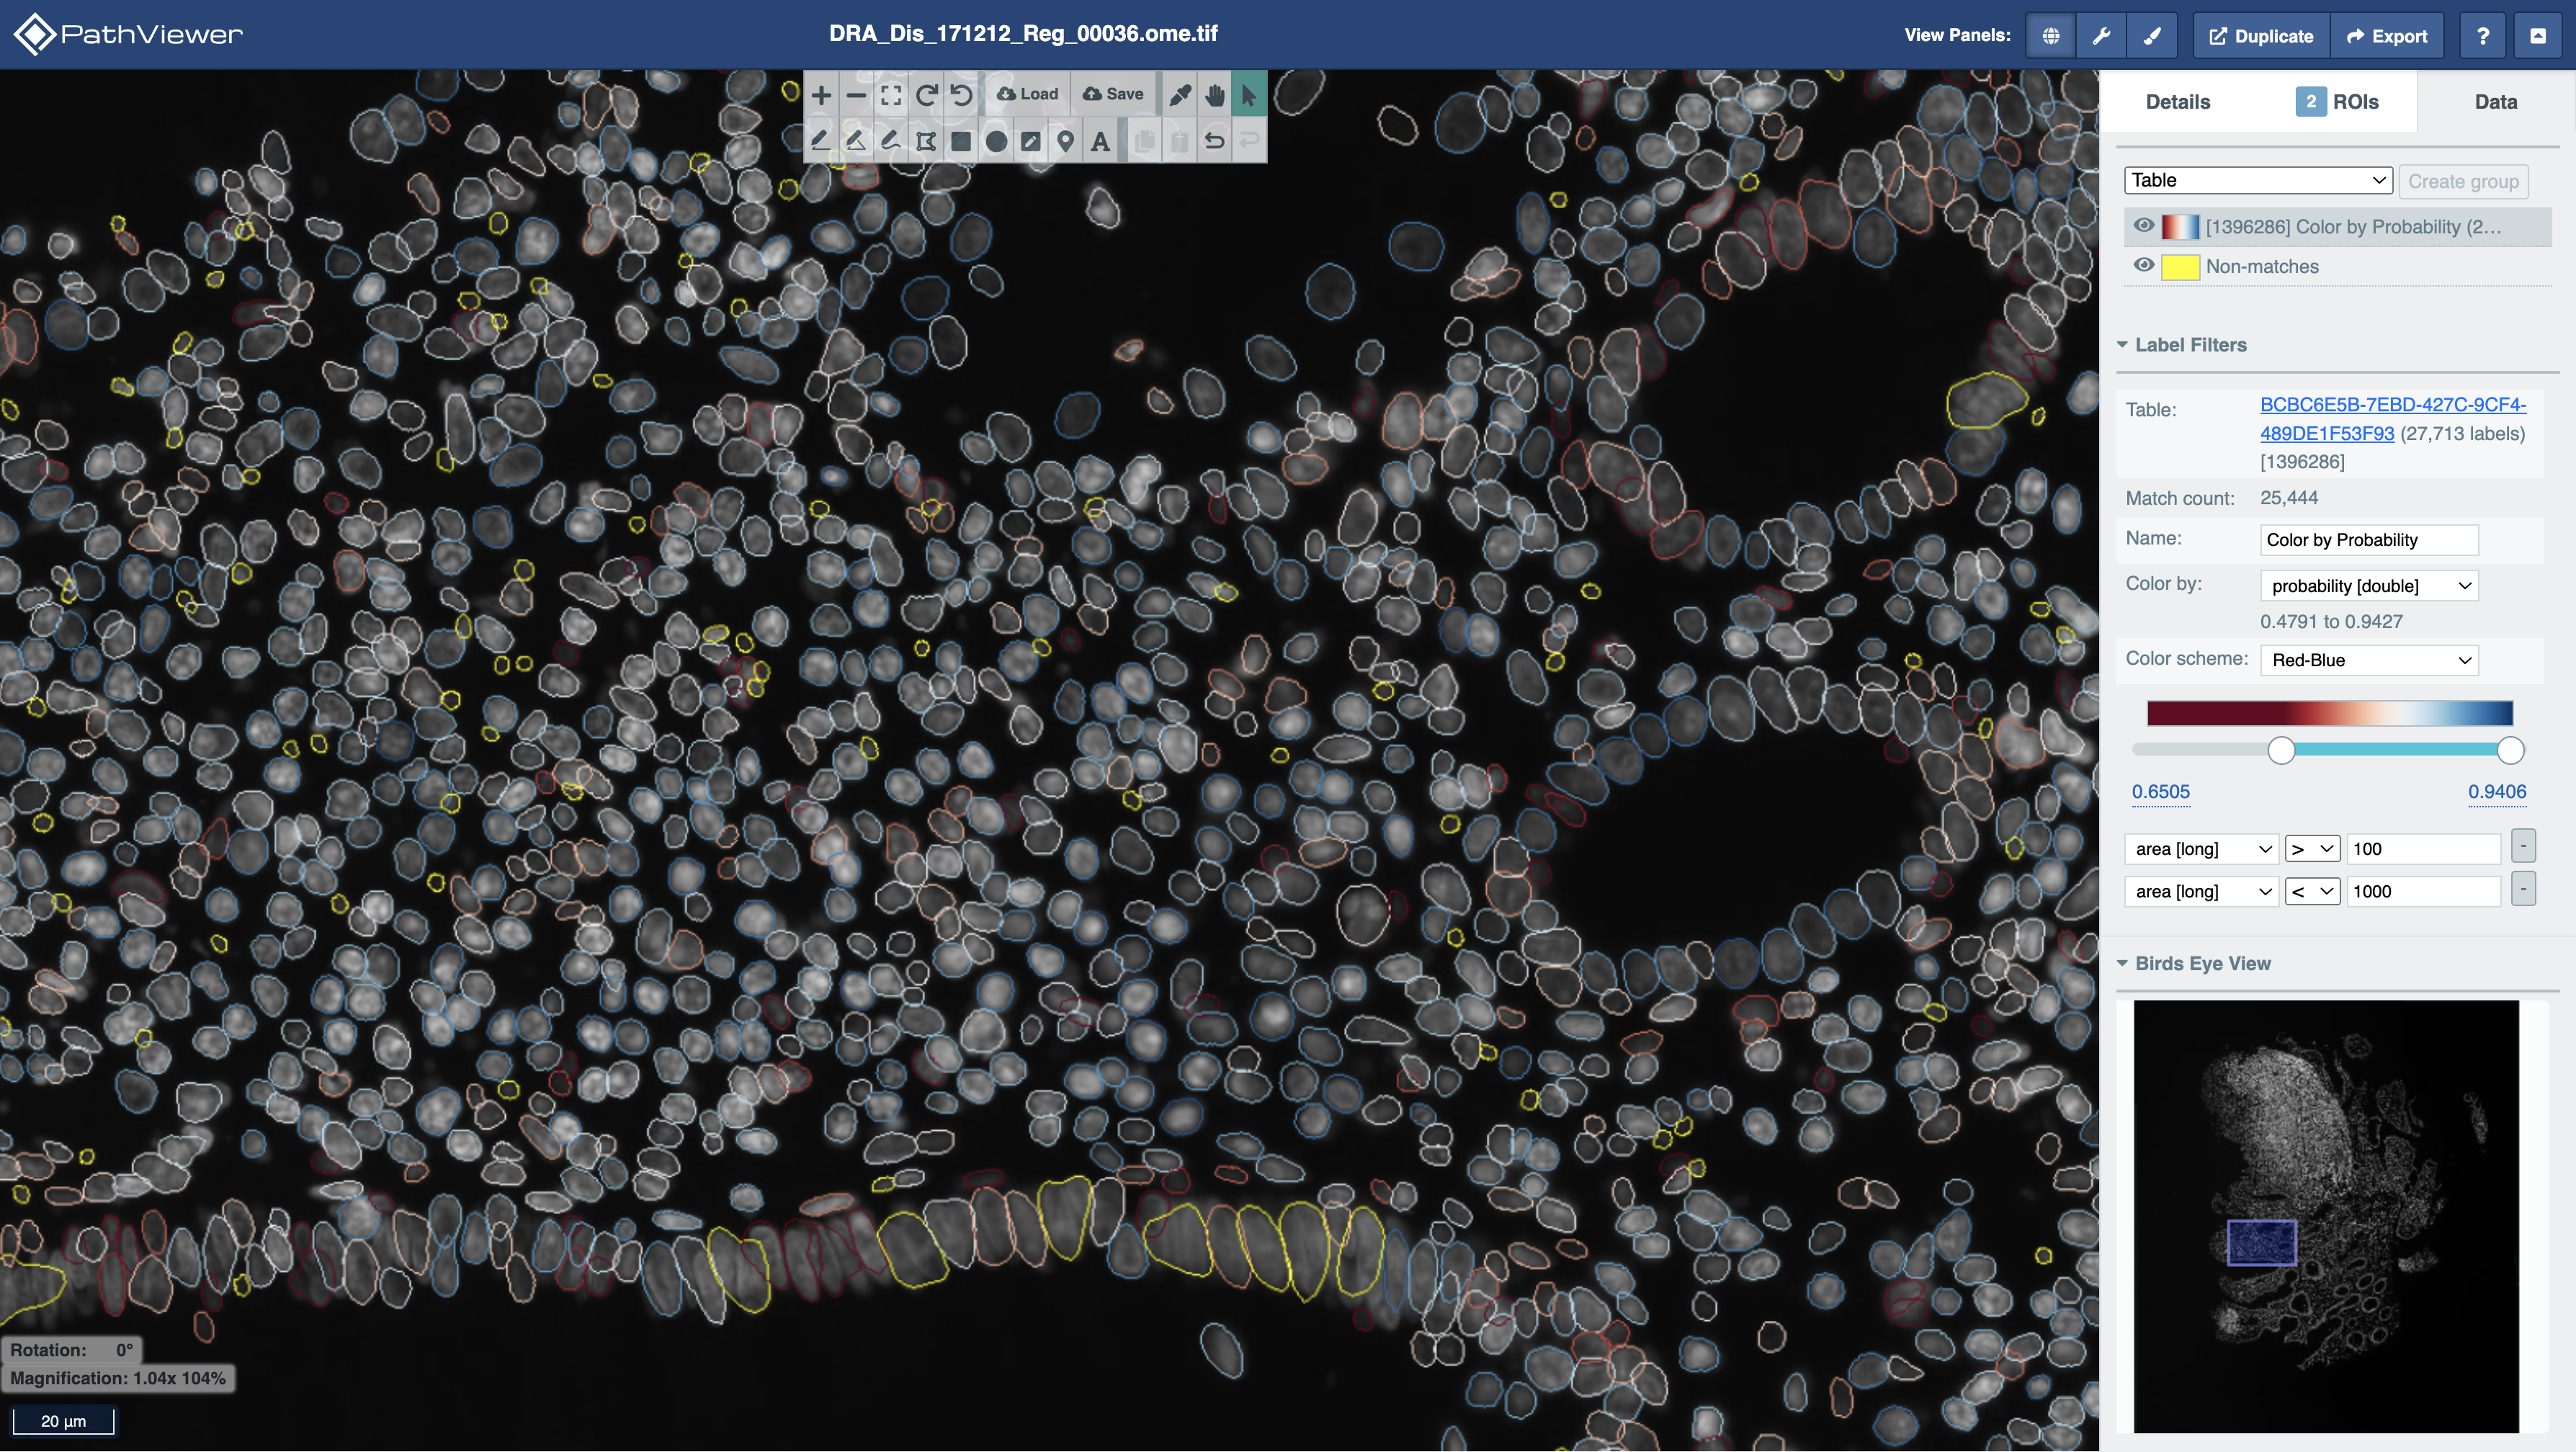Open the second area [long] field dropdown
Image resolution: width=2576 pixels, height=1452 pixels.
(x=2202, y=891)
